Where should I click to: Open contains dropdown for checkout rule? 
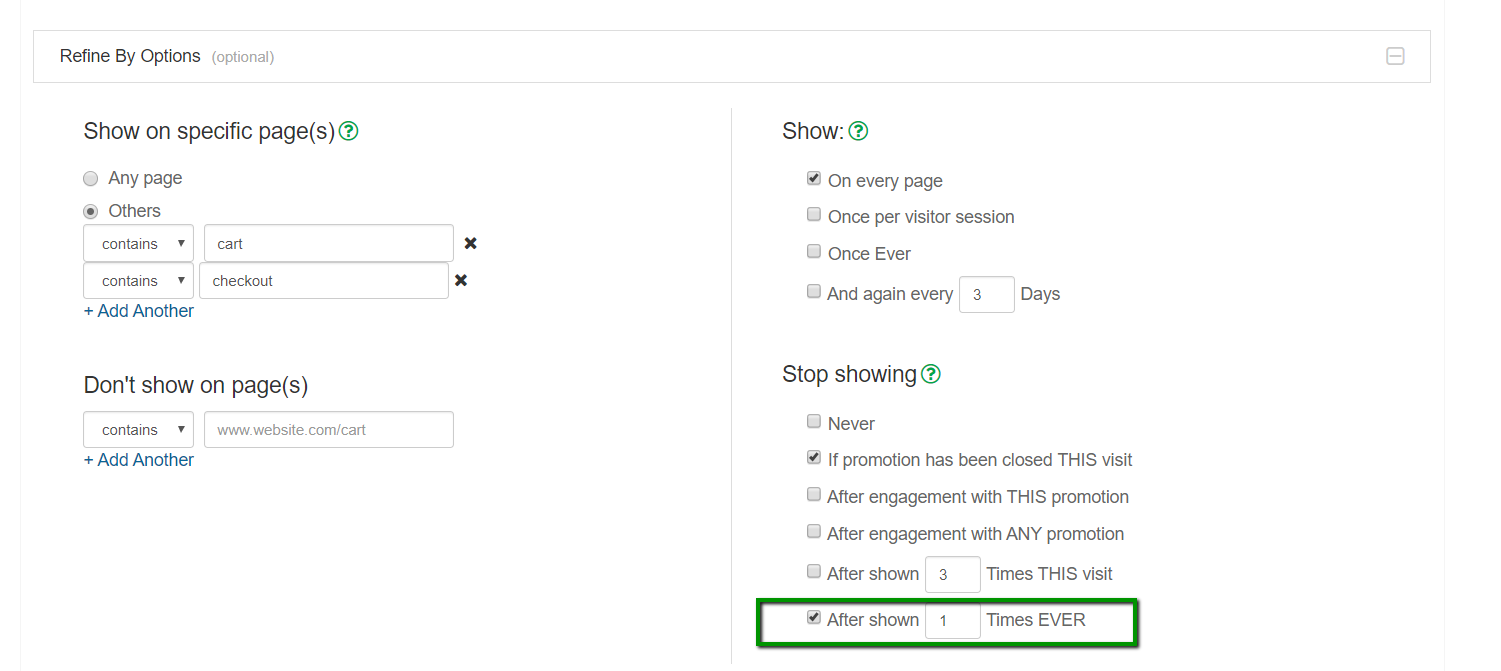(139, 281)
